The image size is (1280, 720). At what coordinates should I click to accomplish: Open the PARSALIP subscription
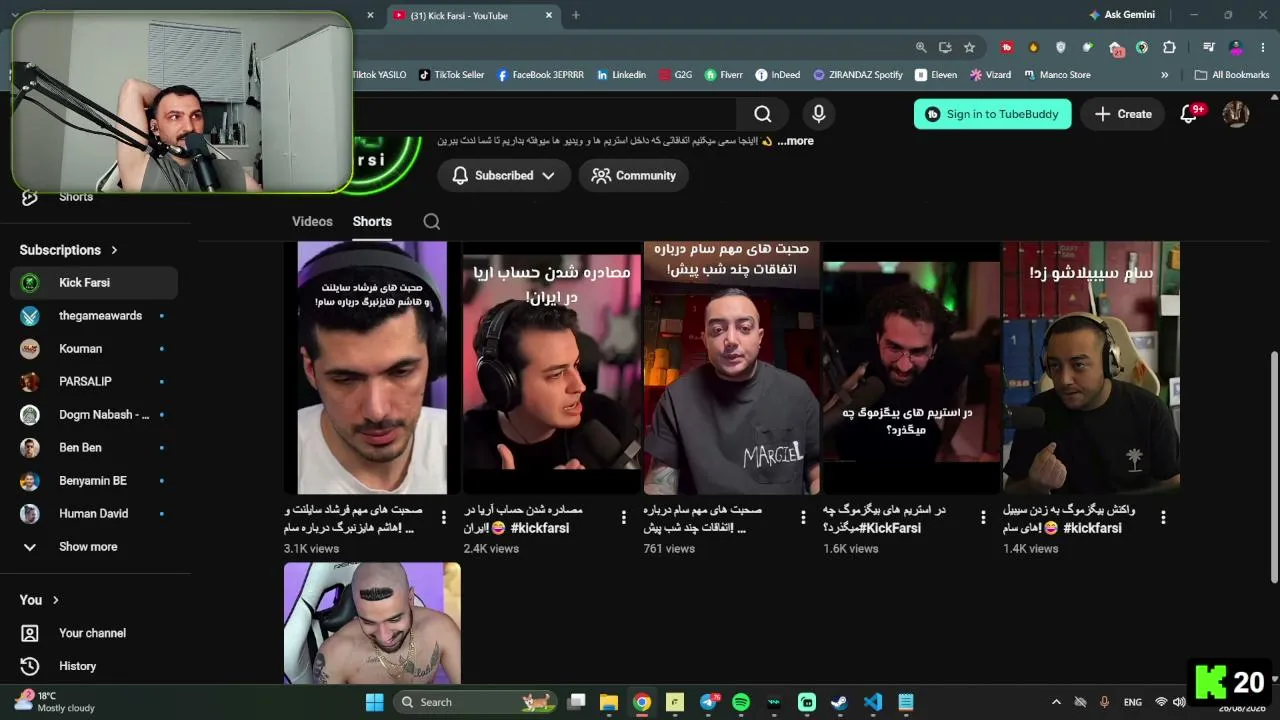[x=94, y=382]
